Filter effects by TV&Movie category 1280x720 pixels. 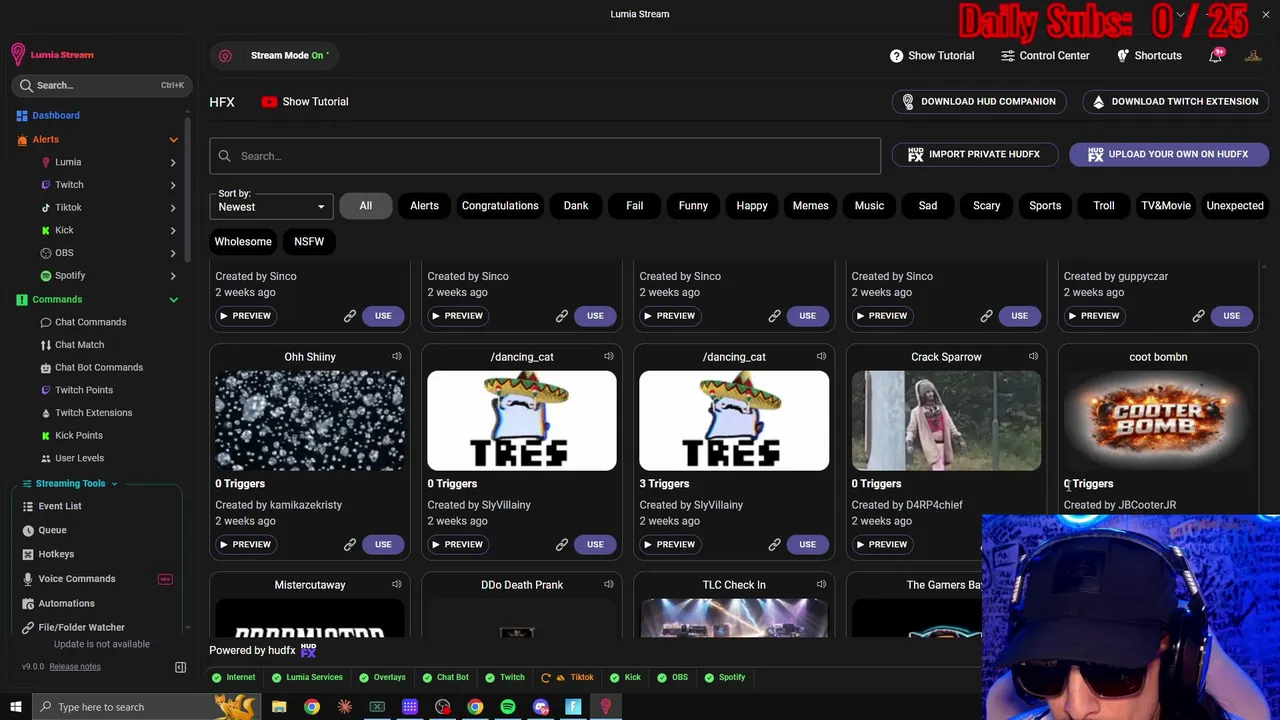(1166, 205)
